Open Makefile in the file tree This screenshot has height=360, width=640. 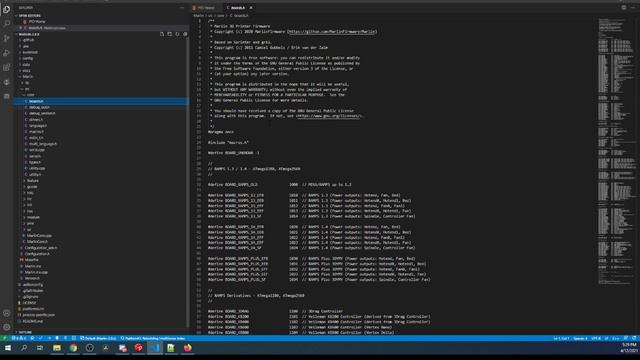click(32, 260)
